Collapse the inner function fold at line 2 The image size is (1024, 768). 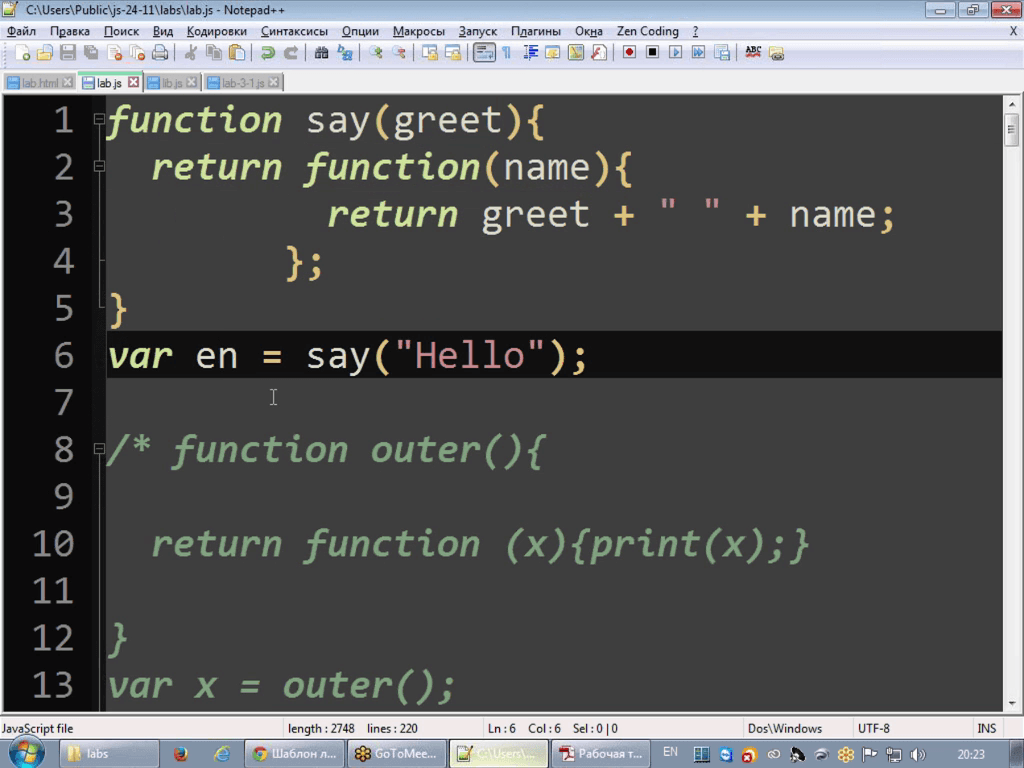click(99, 167)
